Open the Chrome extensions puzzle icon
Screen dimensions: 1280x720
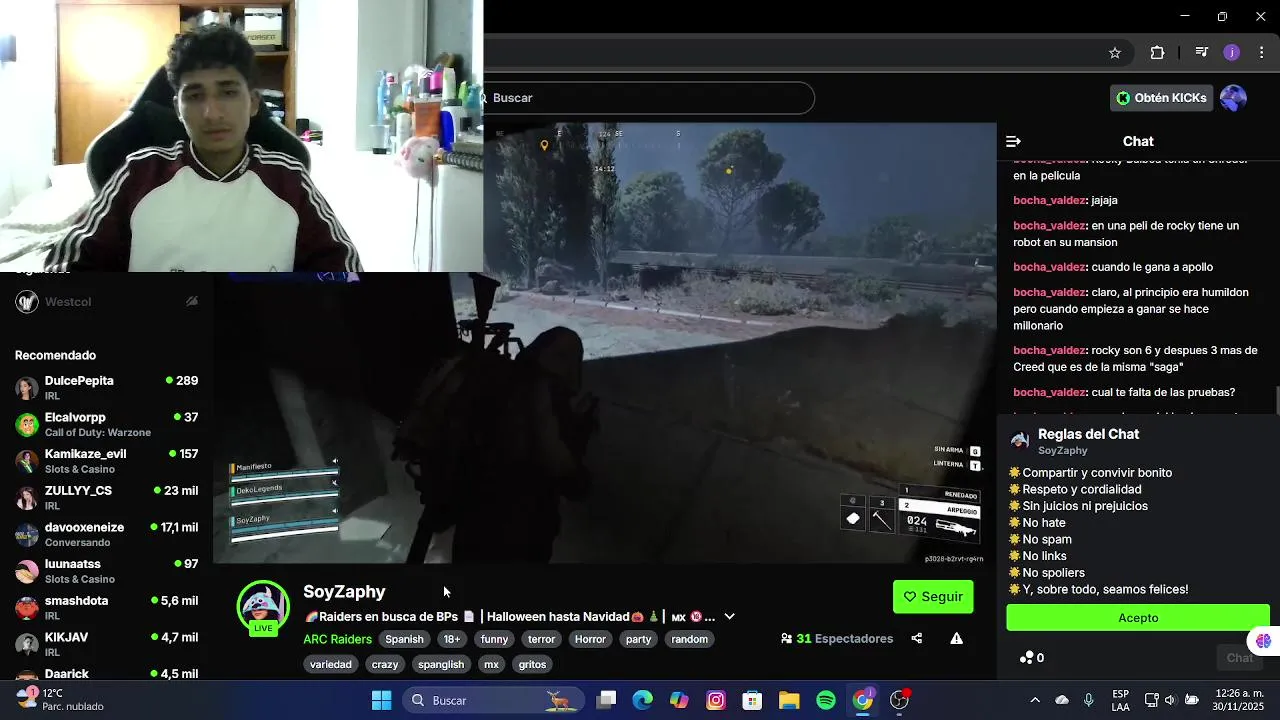[1157, 53]
